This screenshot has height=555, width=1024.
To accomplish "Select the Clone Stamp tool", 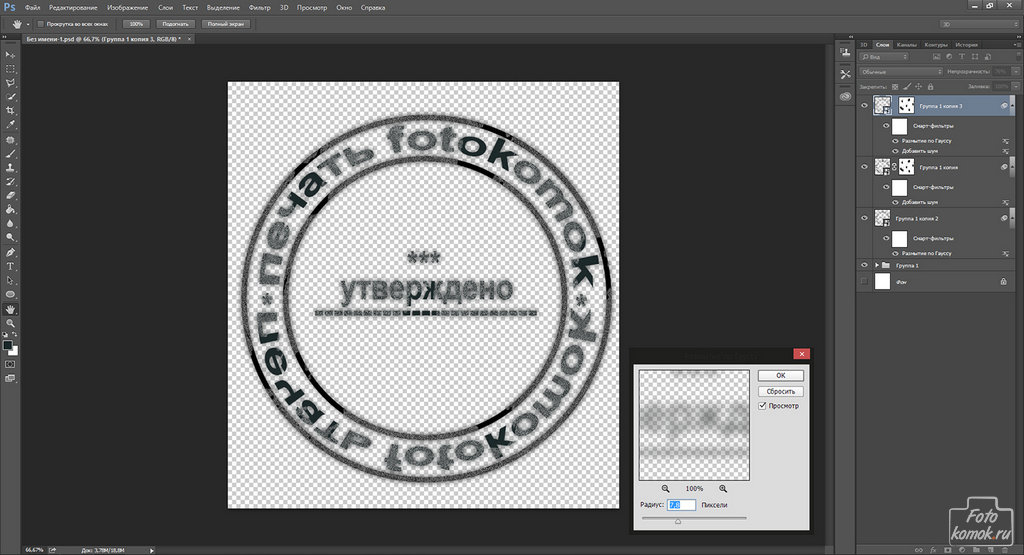I will 10,168.
